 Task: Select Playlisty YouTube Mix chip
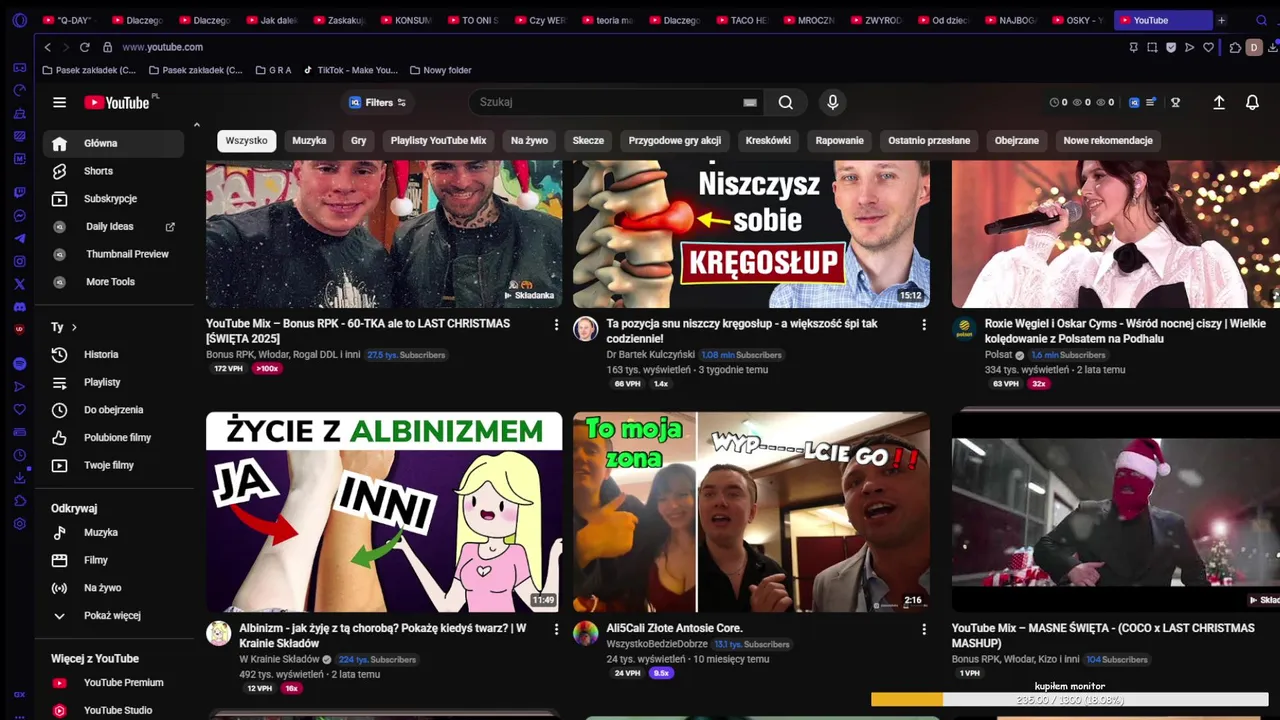pyautogui.click(x=438, y=141)
